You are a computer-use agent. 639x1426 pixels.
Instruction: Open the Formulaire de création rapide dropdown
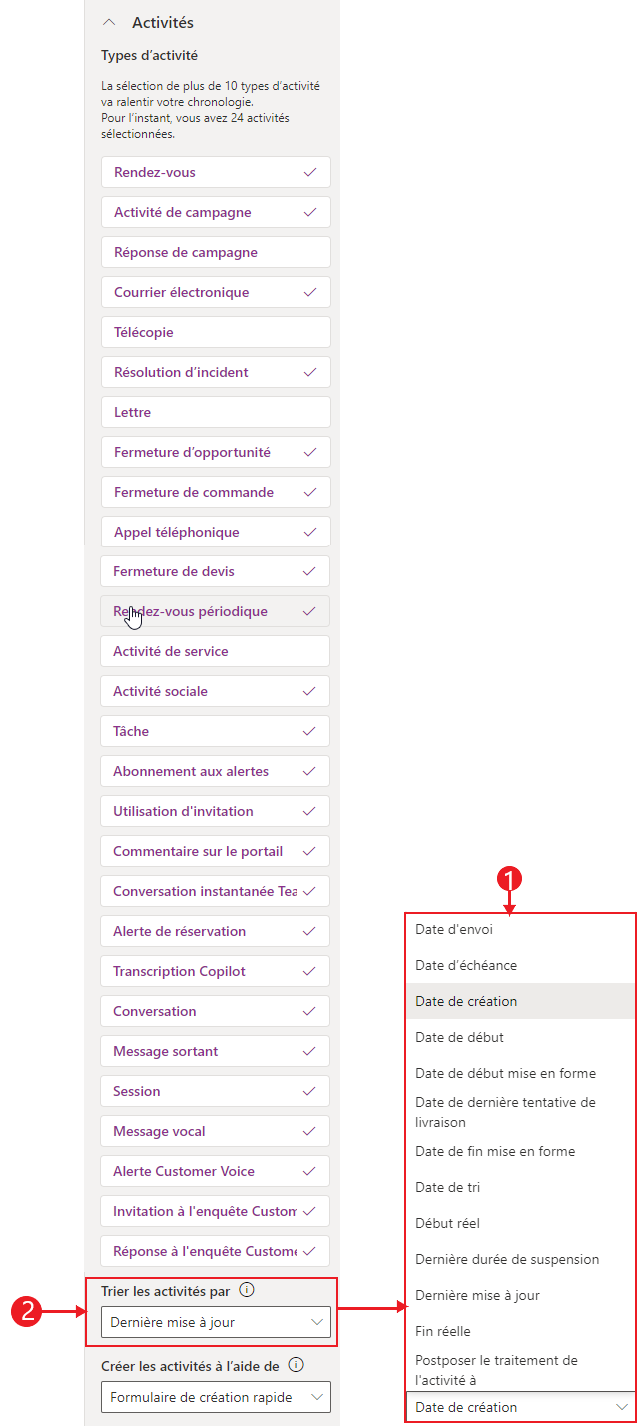(x=215, y=1396)
